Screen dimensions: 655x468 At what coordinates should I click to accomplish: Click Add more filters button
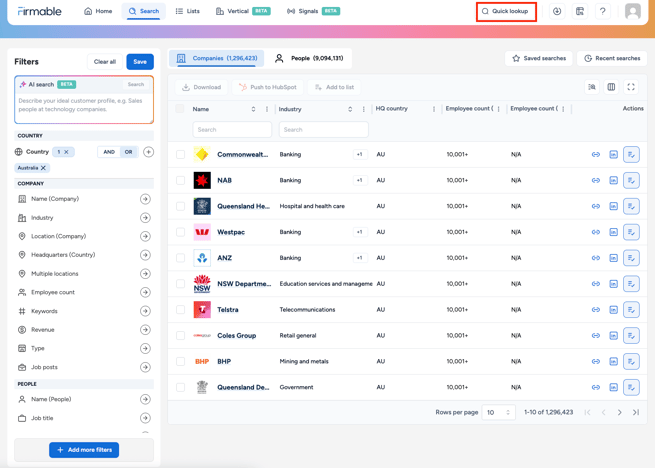[84, 450]
